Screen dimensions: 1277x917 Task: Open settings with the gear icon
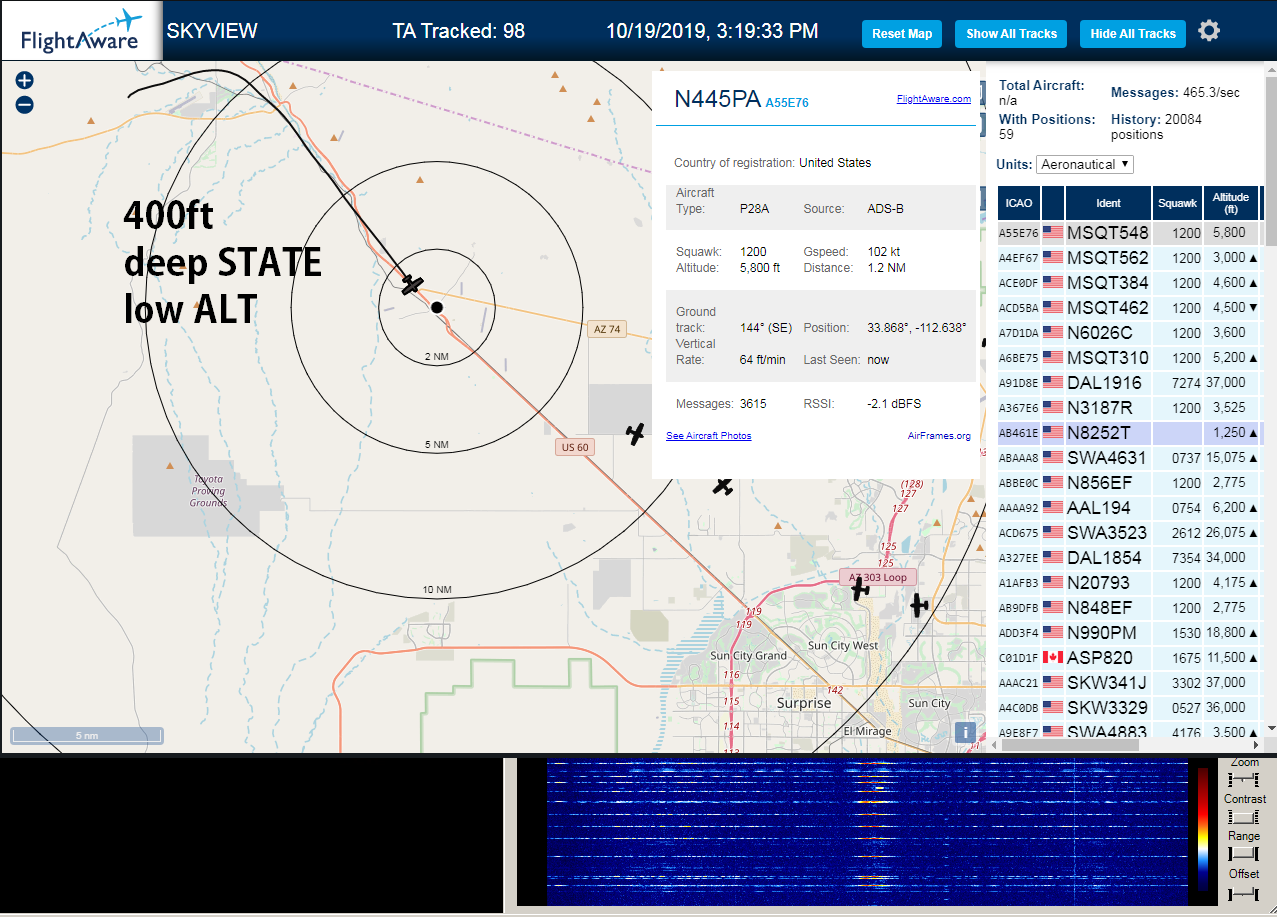tap(1209, 32)
